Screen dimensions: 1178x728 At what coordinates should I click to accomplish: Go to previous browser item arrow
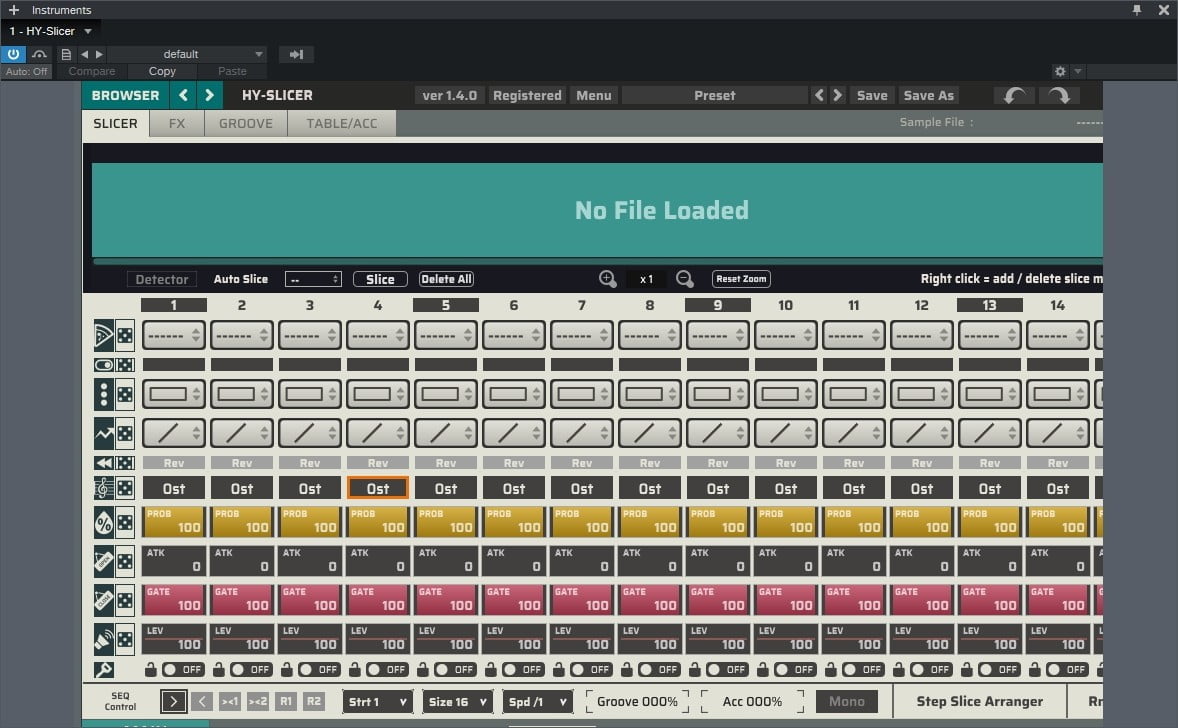pyautogui.click(x=183, y=95)
